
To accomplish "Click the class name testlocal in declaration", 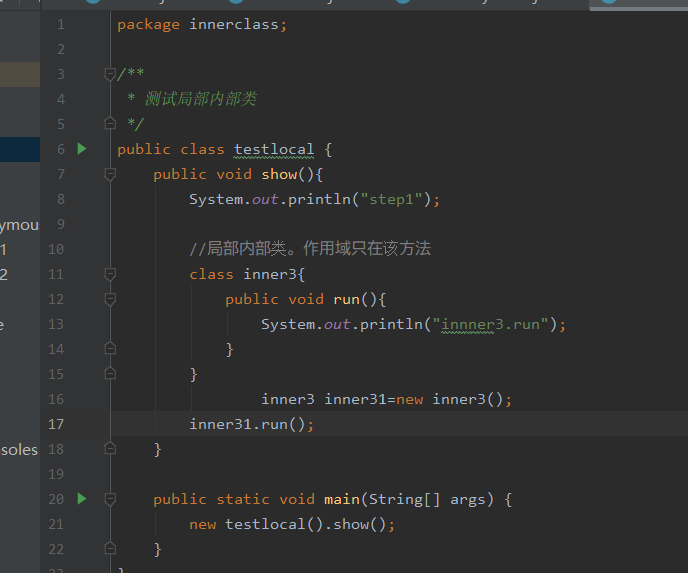I will [274, 150].
